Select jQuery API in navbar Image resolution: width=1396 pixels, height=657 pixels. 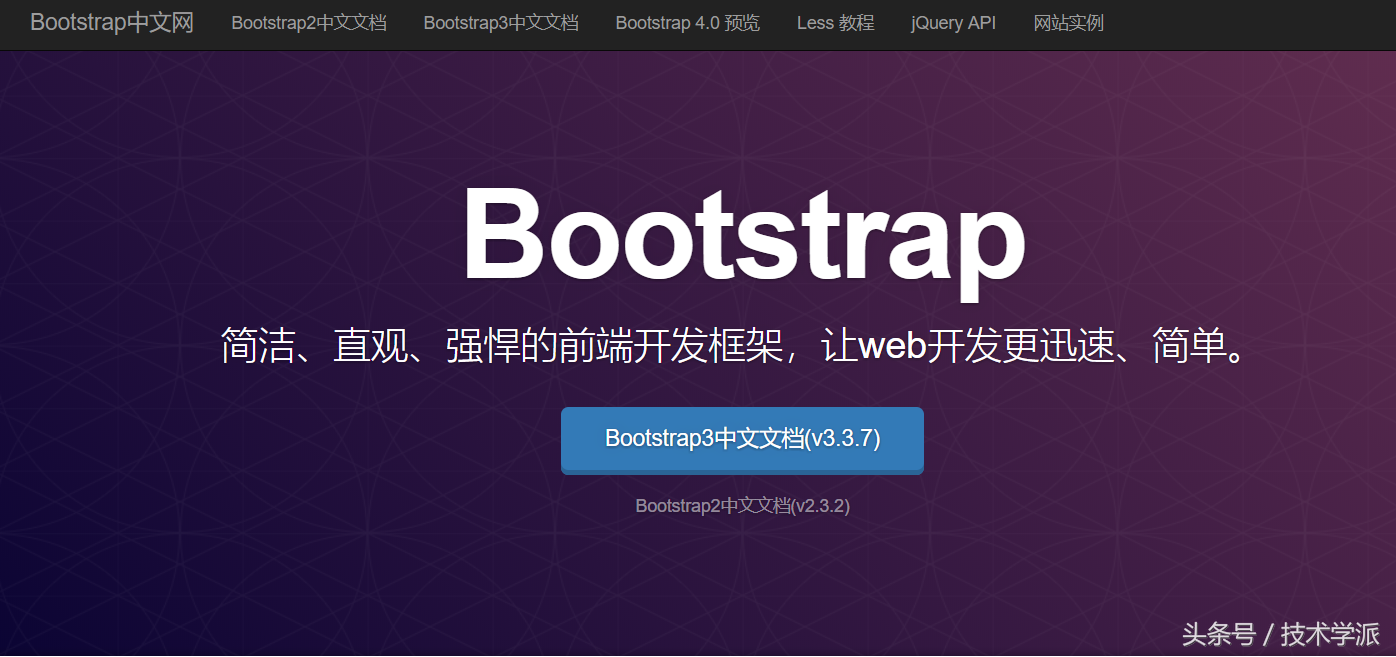pyautogui.click(x=954, y=23)
